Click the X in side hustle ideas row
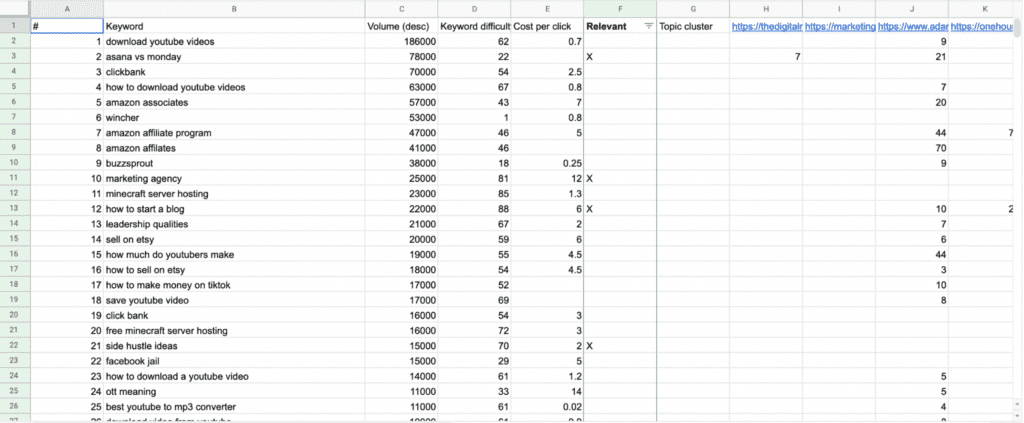This screenshot has height=423, width=1024. [x=590, y=346]
